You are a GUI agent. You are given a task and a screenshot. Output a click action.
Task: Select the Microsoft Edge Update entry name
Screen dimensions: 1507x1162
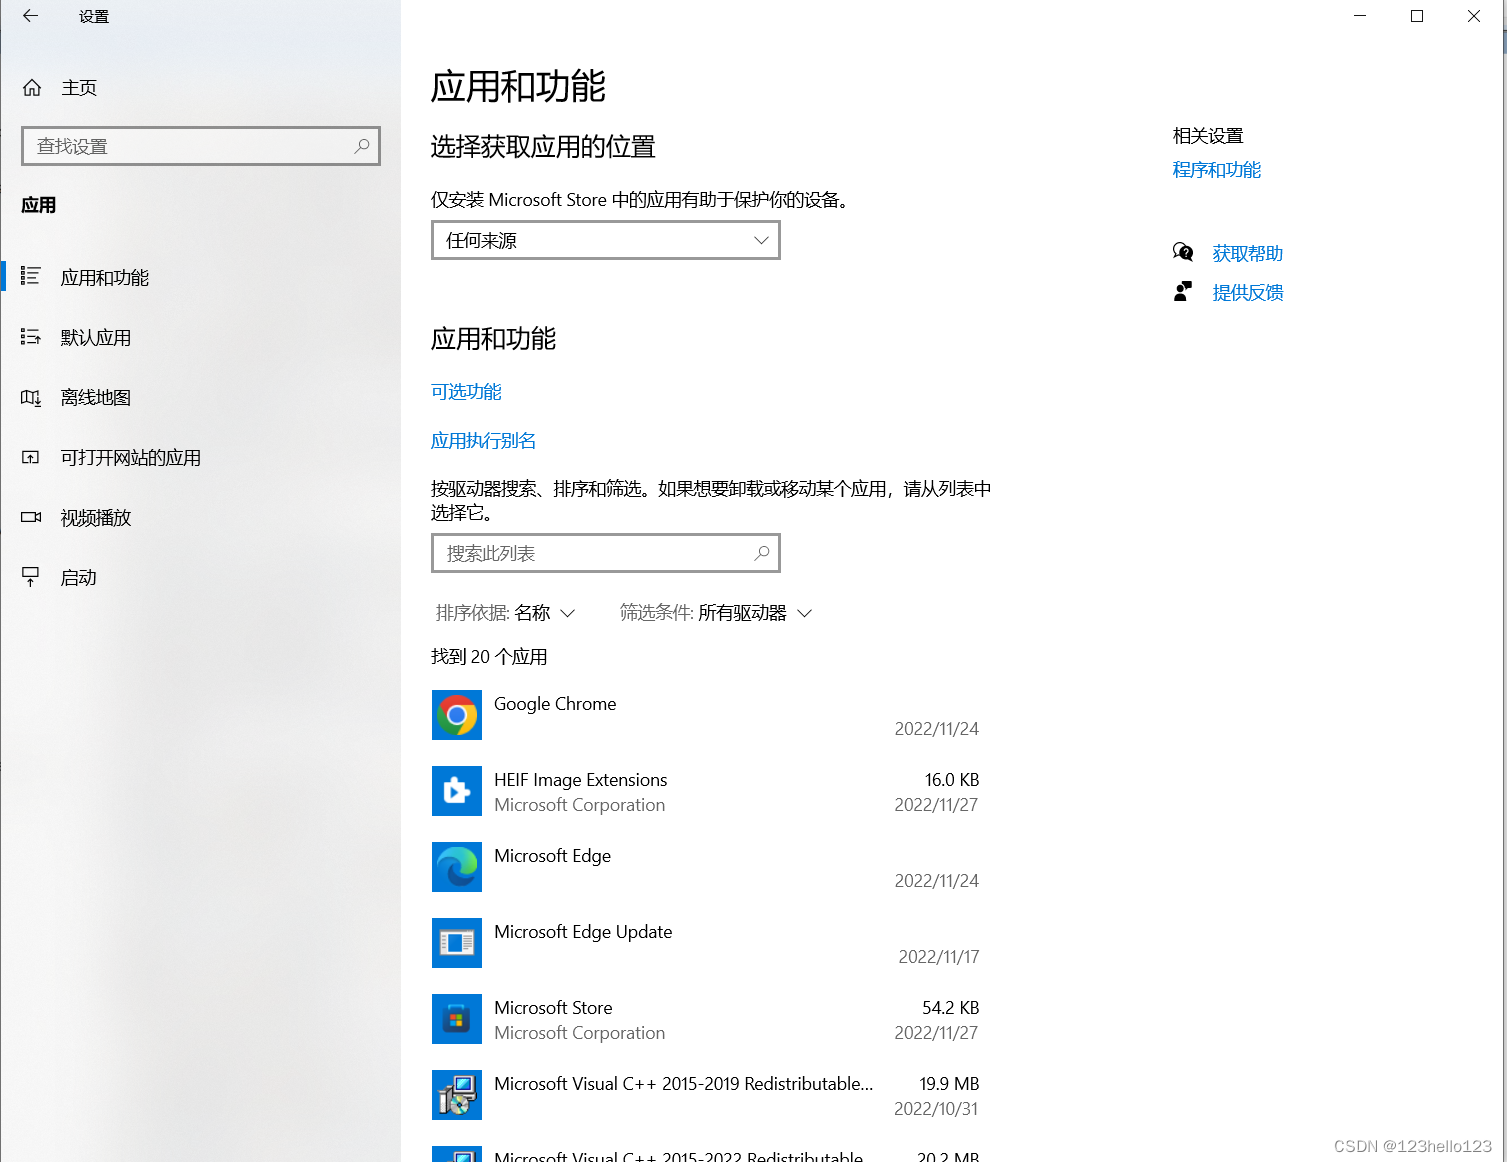click(583, 932)
